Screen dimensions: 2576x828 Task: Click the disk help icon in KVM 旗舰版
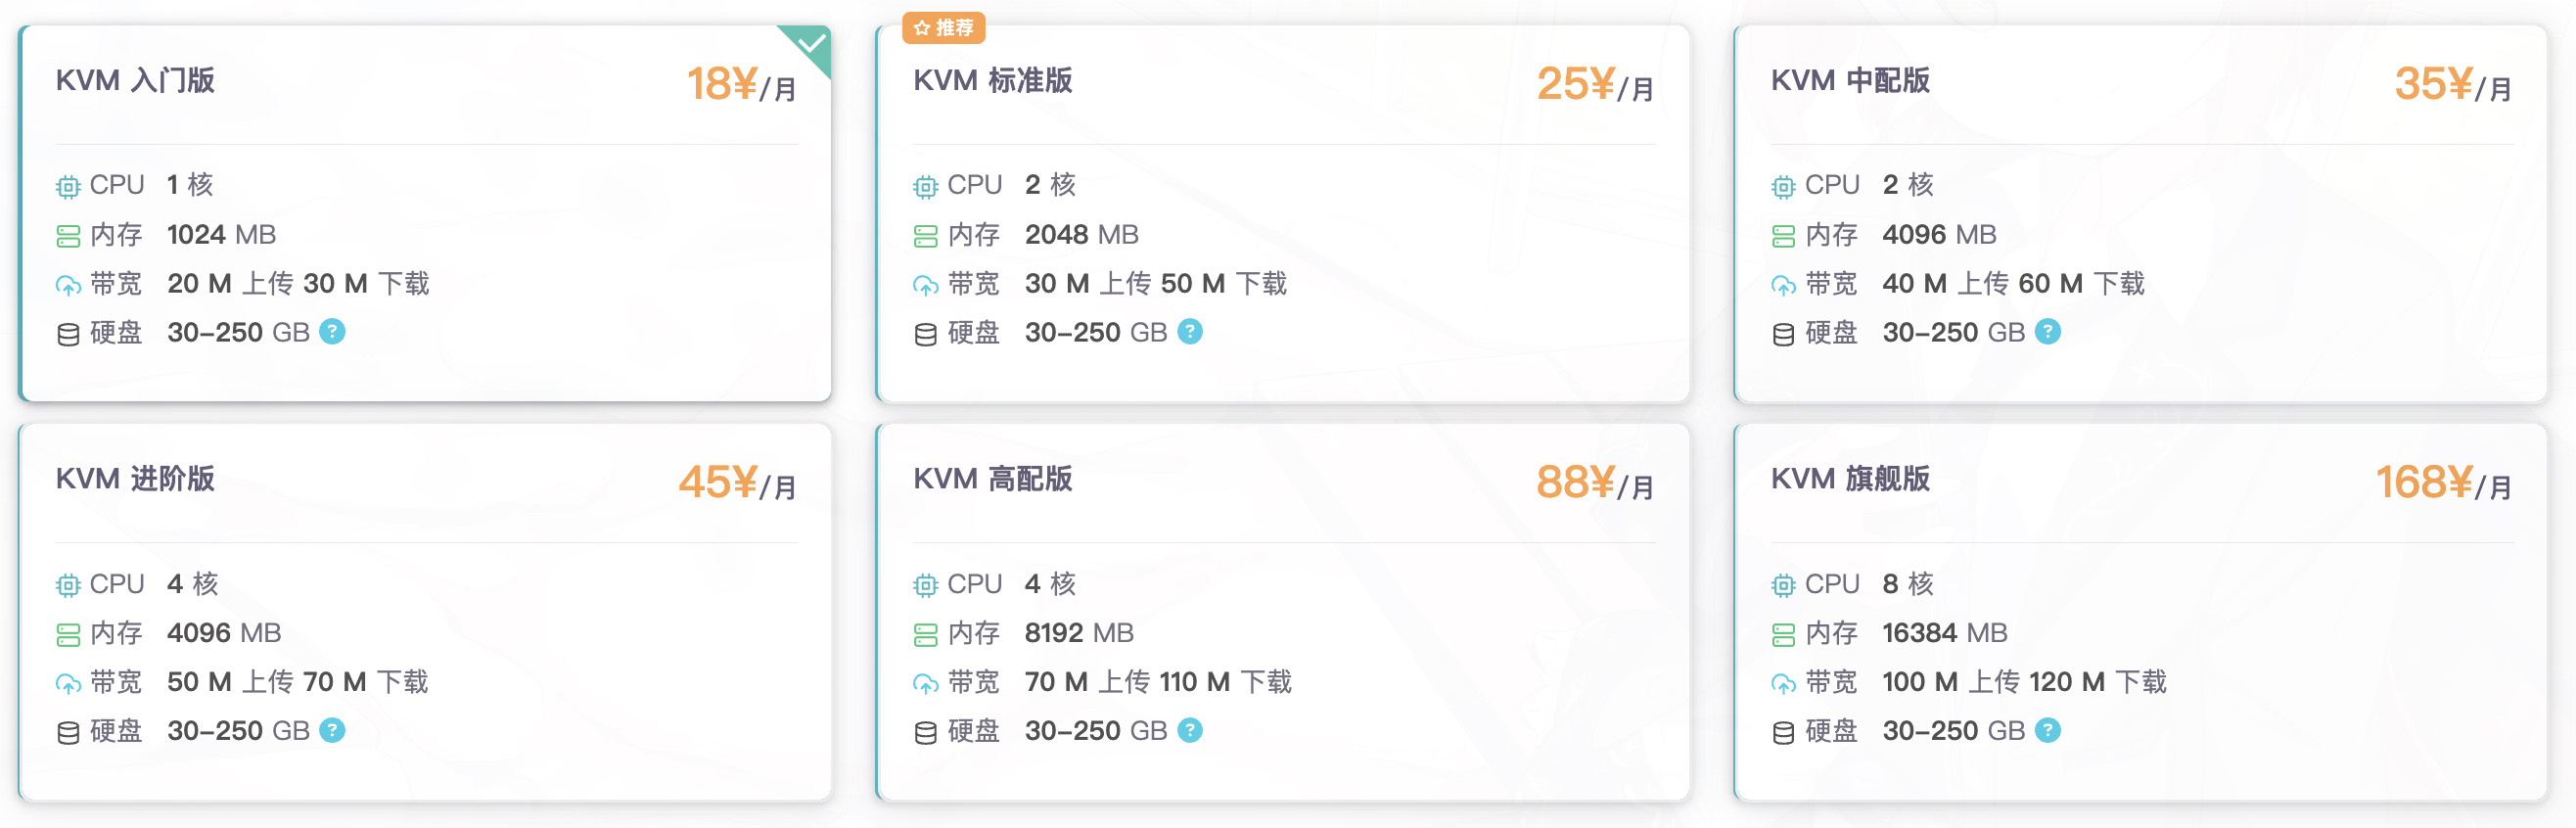(2048, 731)
